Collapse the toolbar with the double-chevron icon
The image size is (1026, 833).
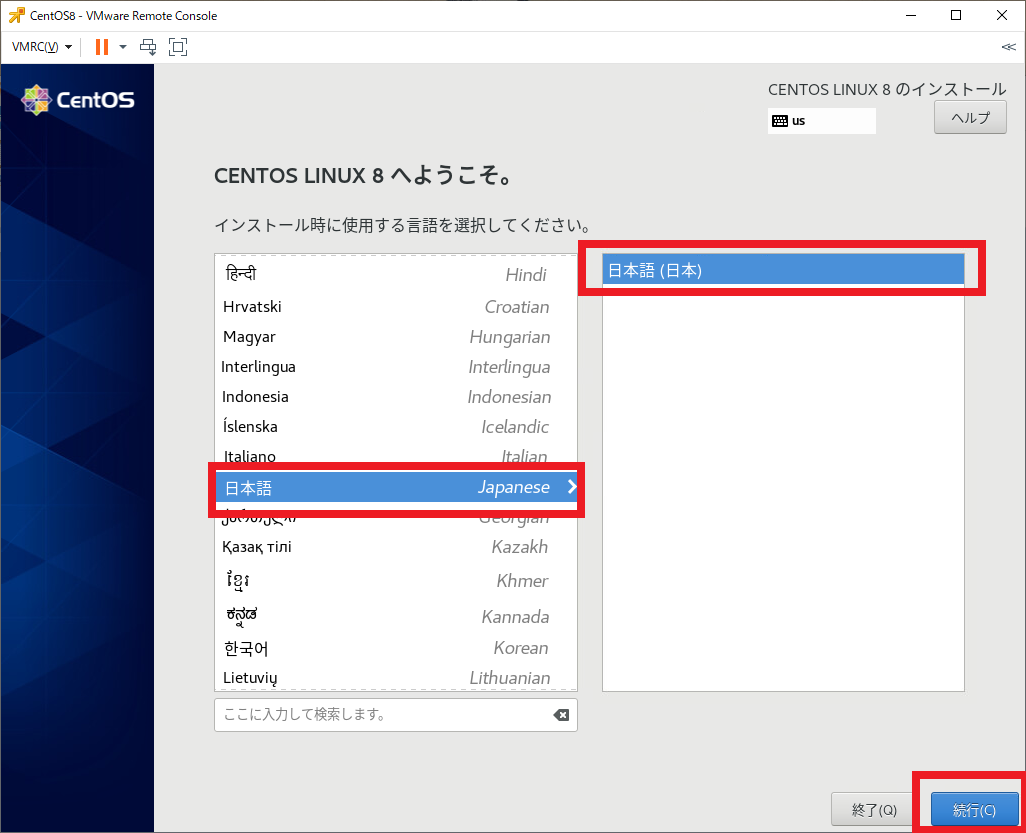1008,46
